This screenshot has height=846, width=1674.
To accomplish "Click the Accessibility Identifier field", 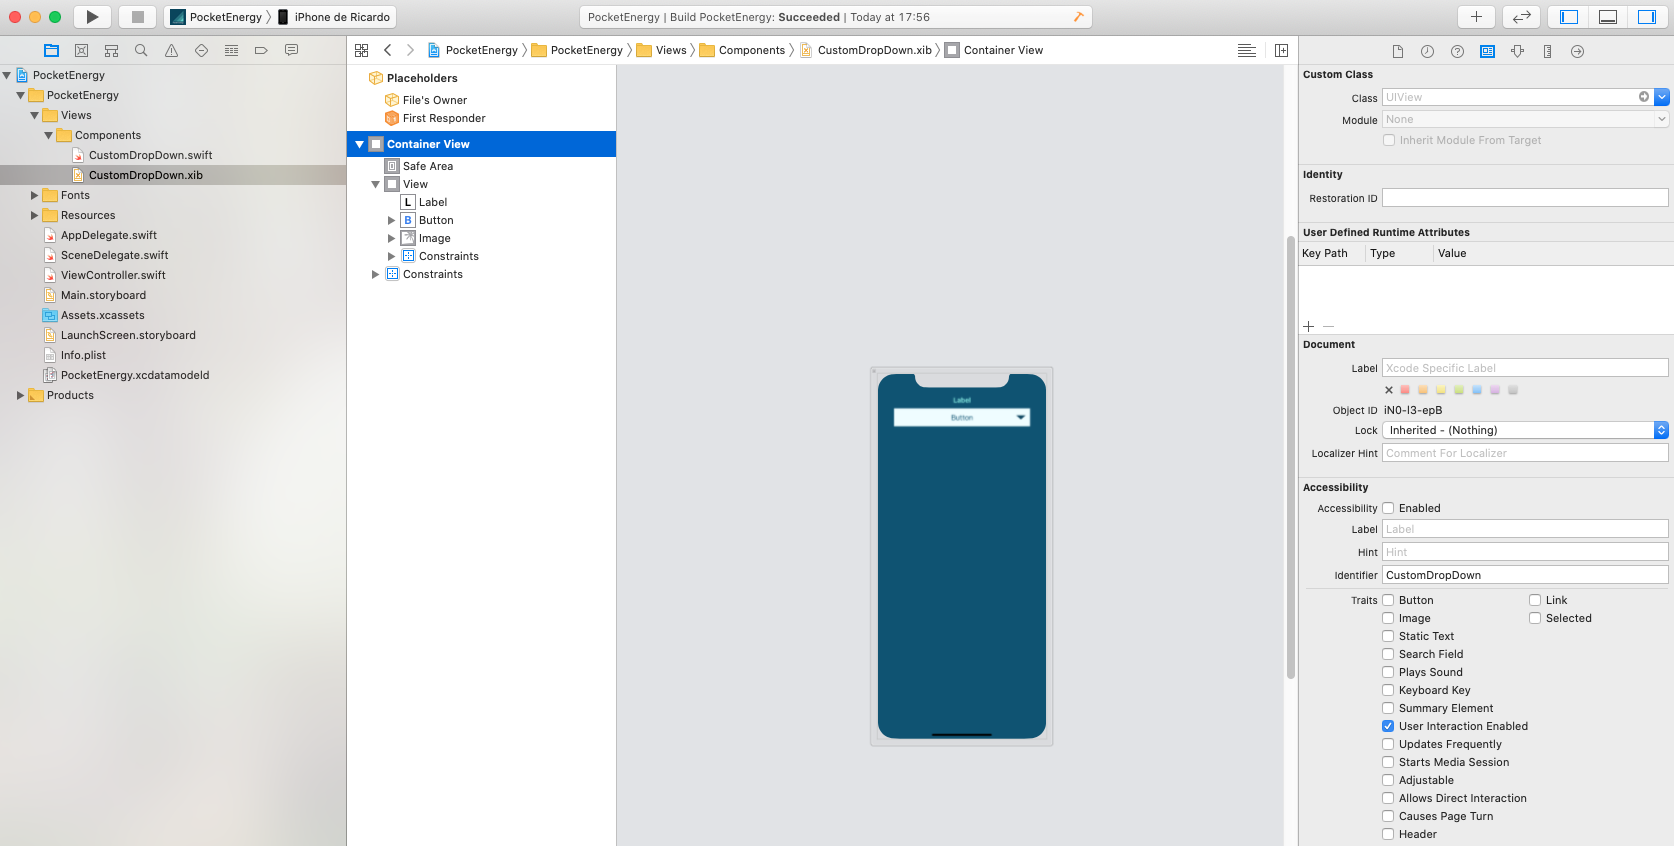I will tap(1524, 575).
